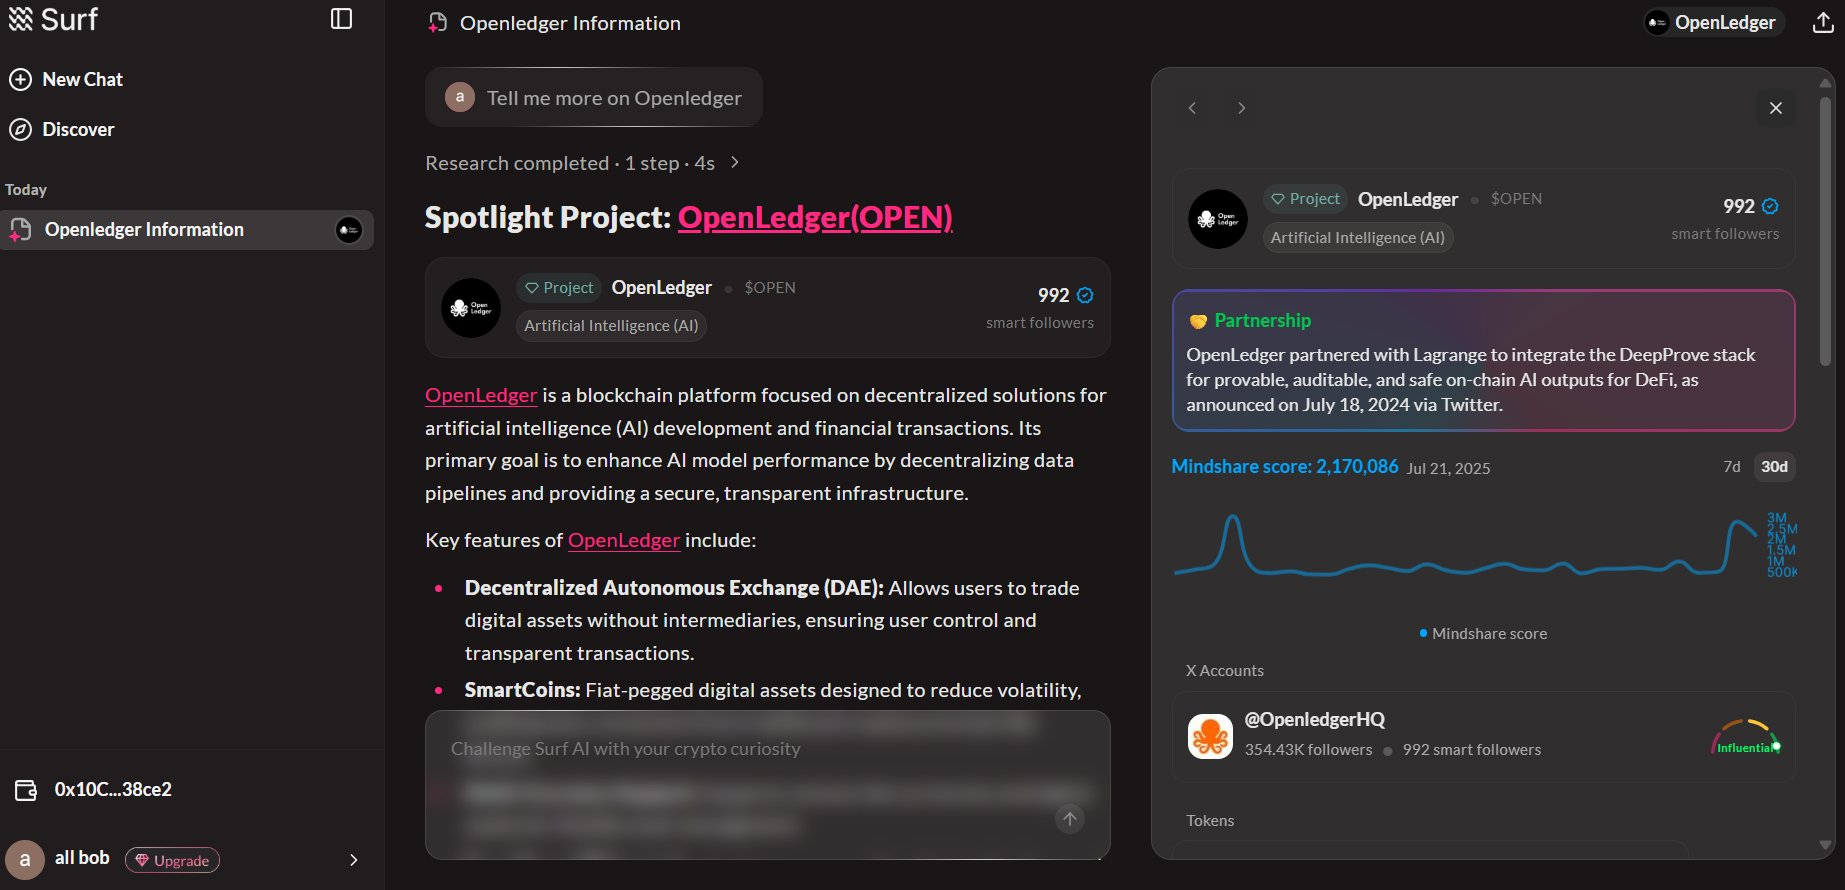
Task: Click the @OpenledgerHQ account avatar
Action: point(1210,737)
